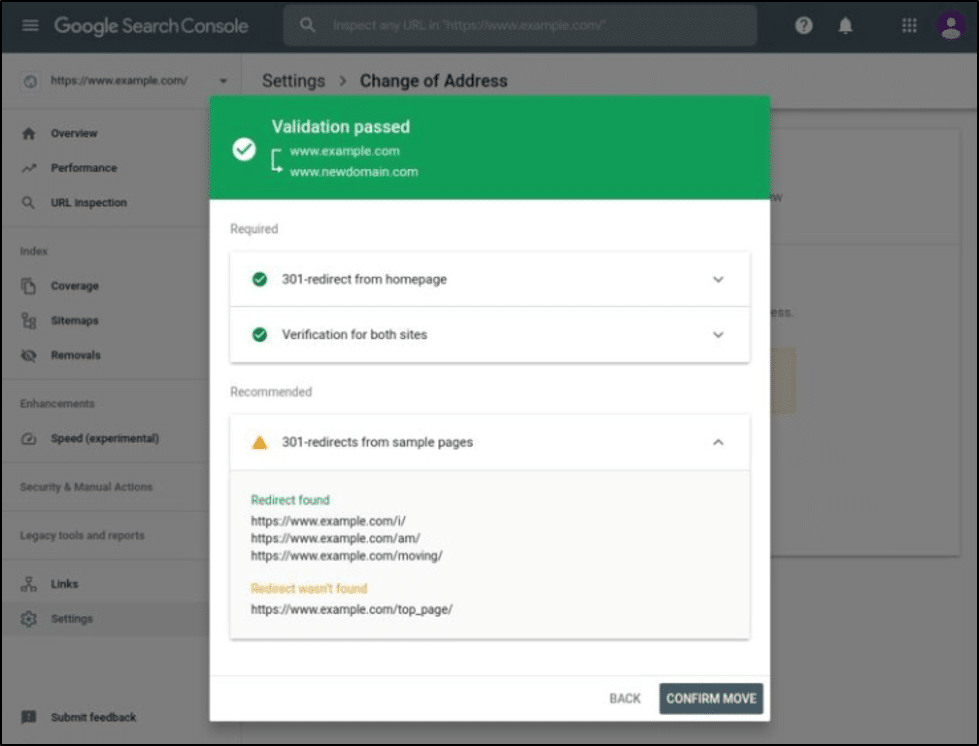
Task: Click the Redirect found heading
Action: pos(290,500)
